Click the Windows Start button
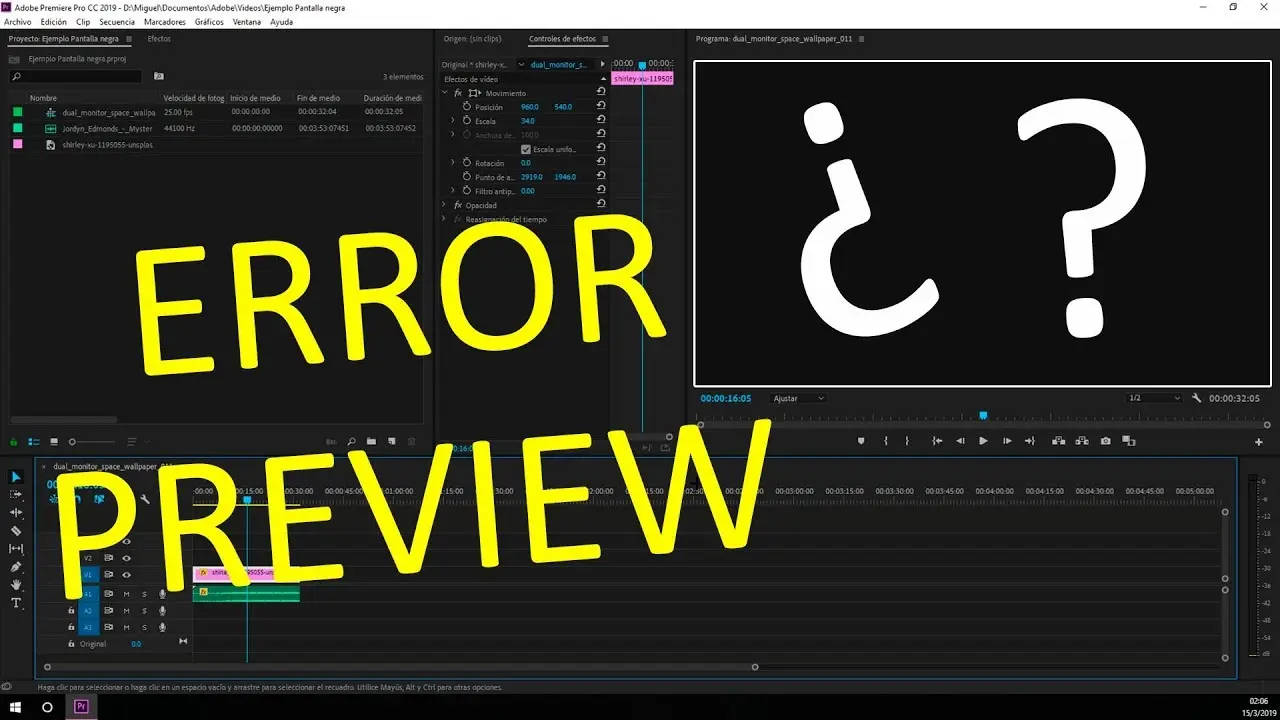Screen dimensions: 1280x720 [x=14, y=706]
